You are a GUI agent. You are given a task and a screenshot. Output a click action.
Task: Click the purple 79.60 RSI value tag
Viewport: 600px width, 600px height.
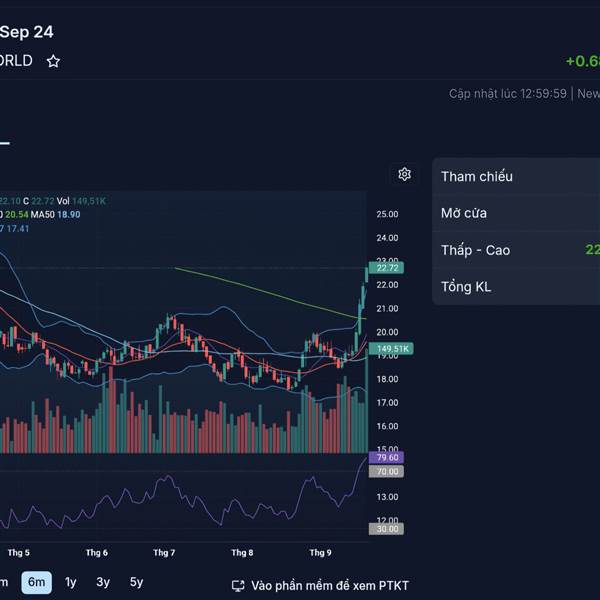387,457
